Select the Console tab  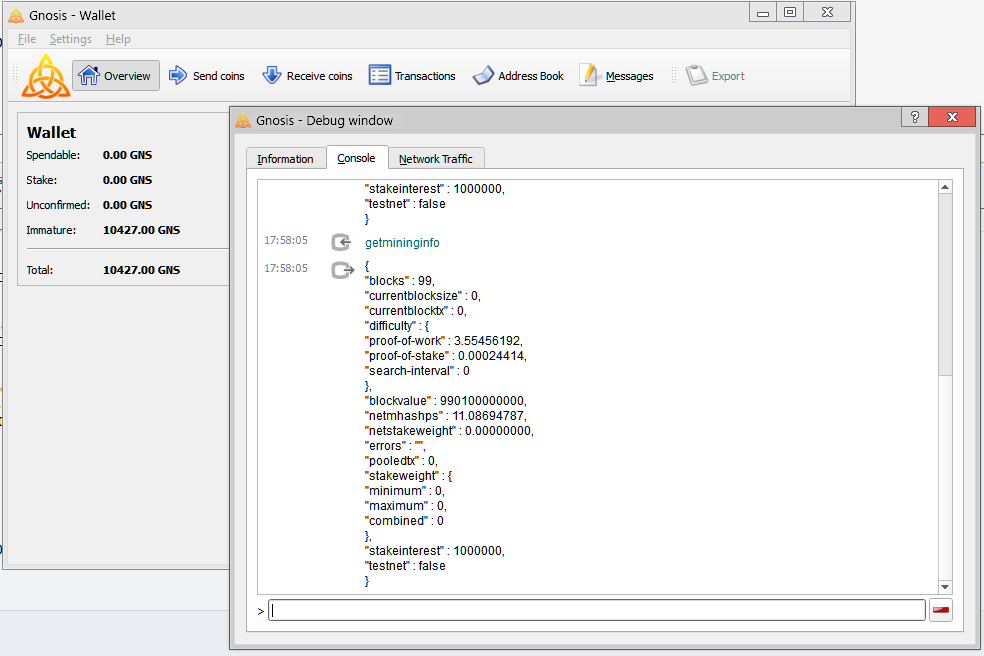(x=356, y=158)
